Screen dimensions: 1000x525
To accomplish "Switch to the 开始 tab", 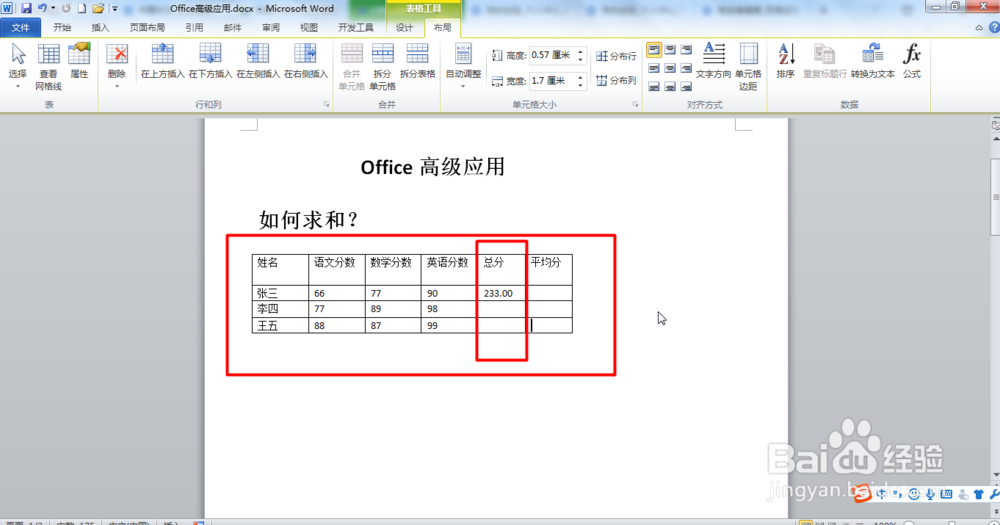I will tap(62, 27).
